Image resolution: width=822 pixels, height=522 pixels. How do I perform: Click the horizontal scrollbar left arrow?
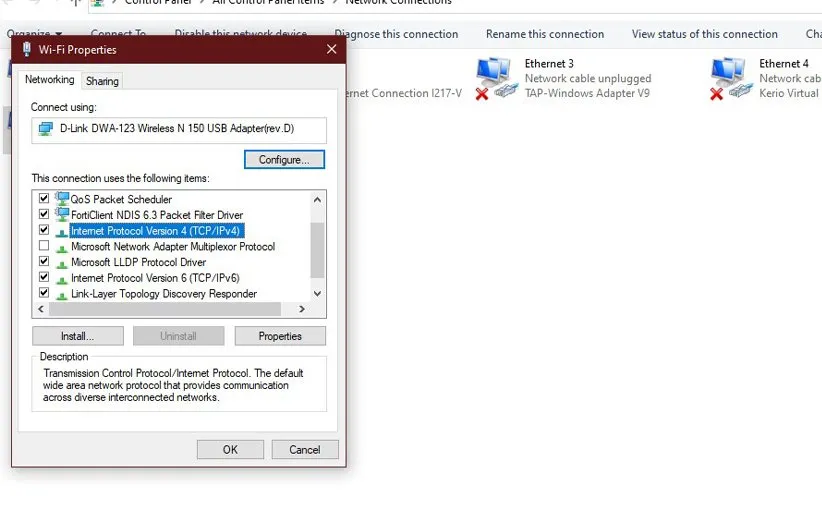[41, 309]
